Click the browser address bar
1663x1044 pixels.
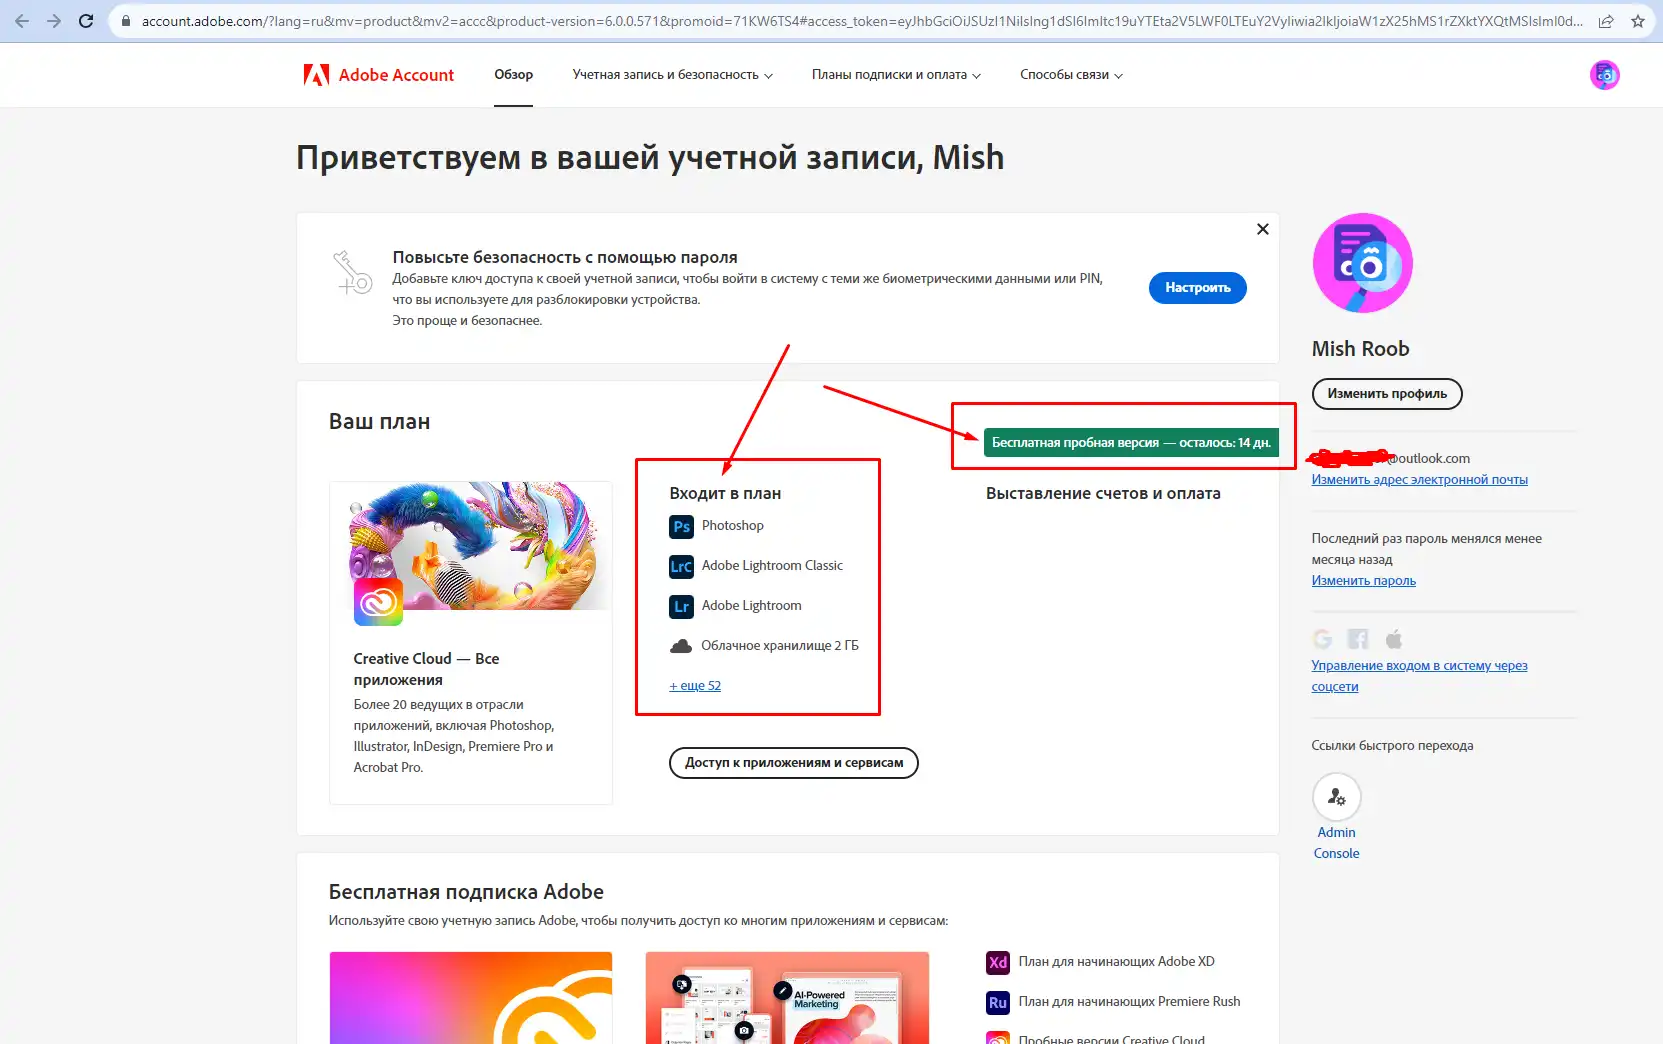pos(860,21)
